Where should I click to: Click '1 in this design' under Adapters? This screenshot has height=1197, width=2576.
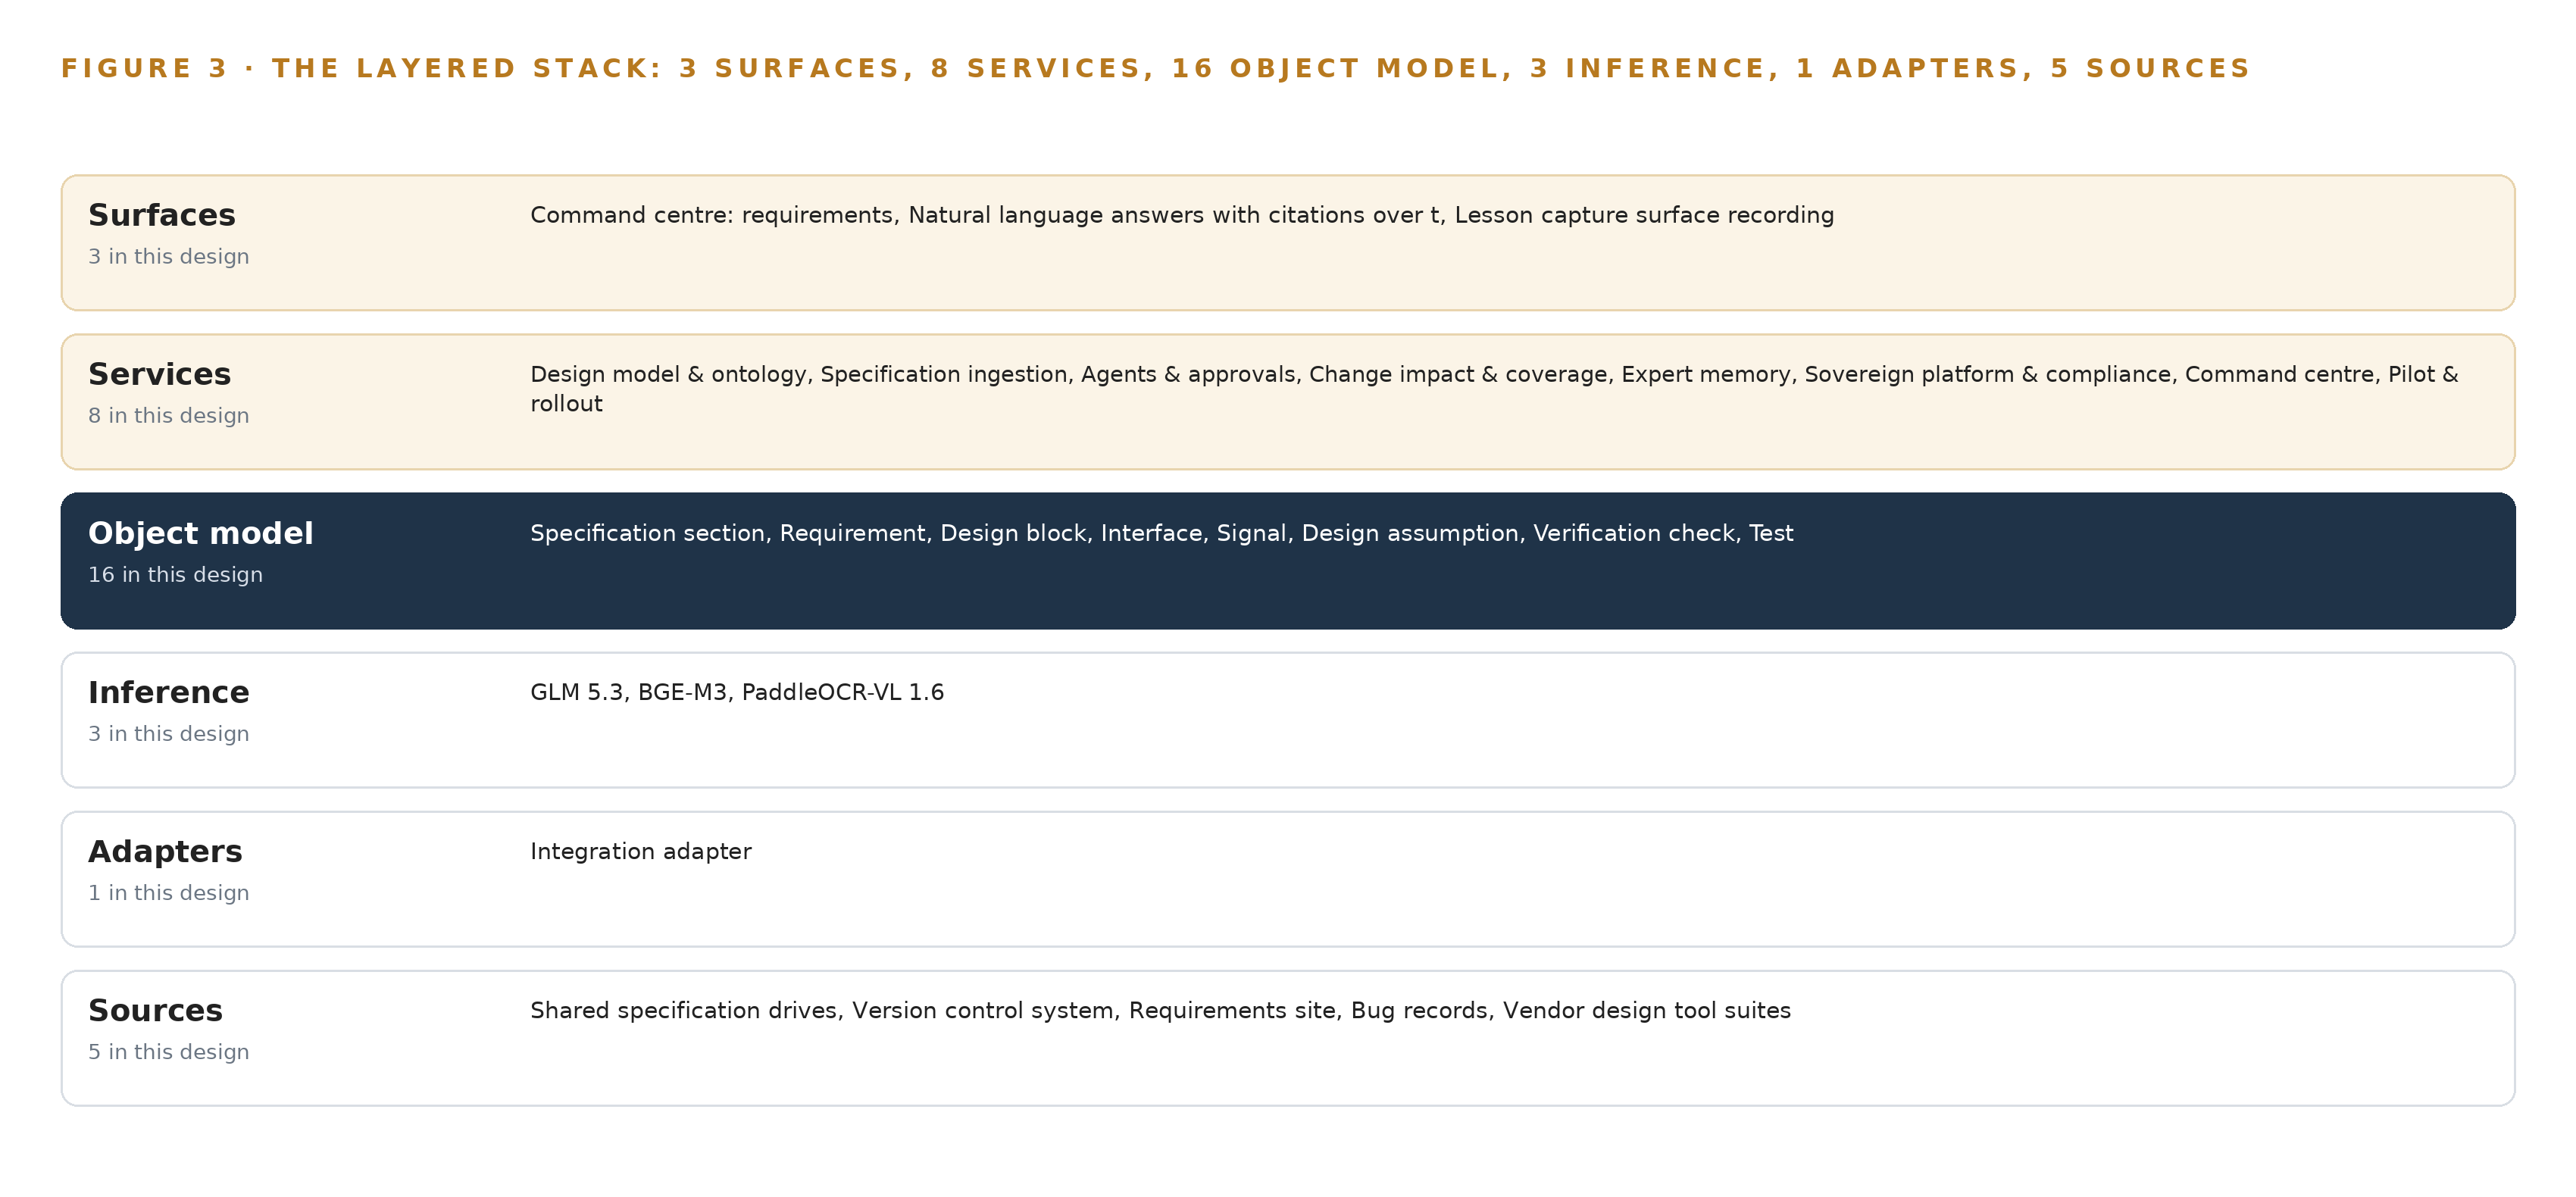pos(169,893)
